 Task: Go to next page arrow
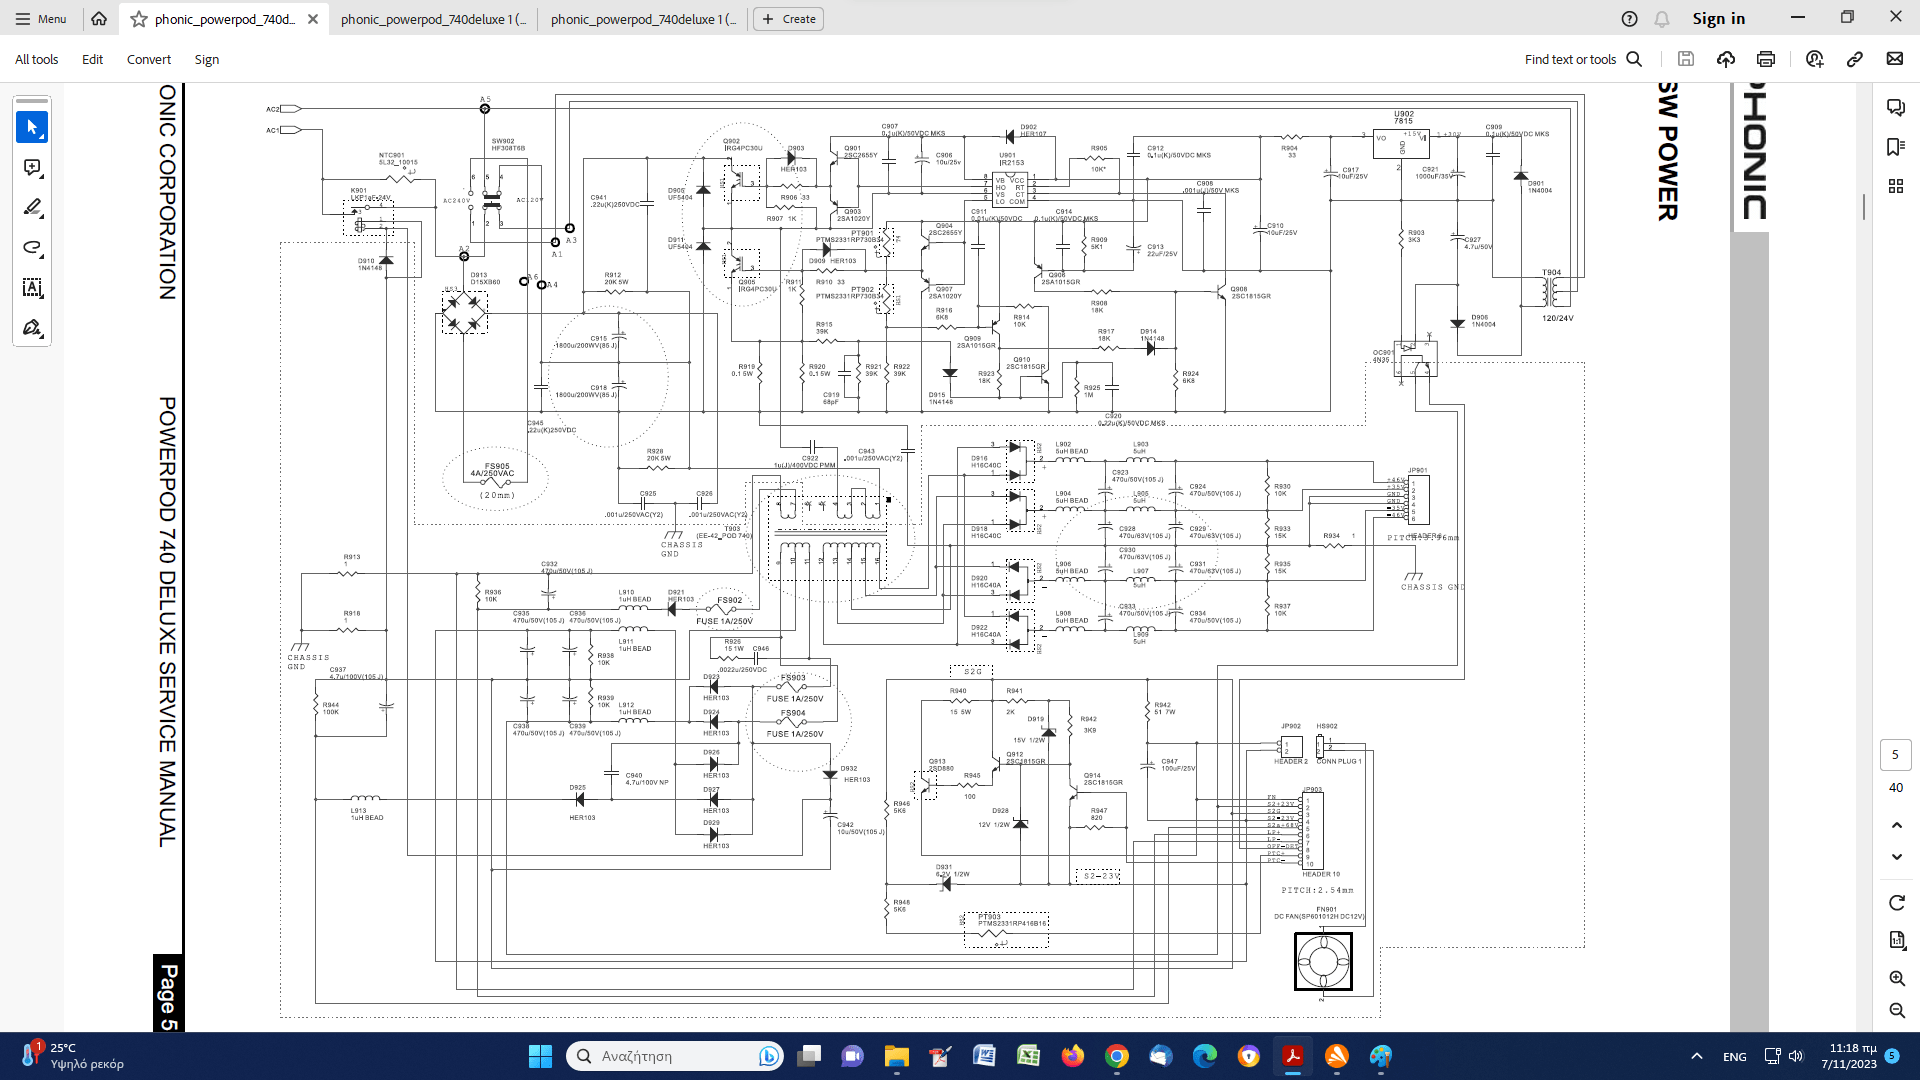pyautogui.click(x=1896, y=857)
